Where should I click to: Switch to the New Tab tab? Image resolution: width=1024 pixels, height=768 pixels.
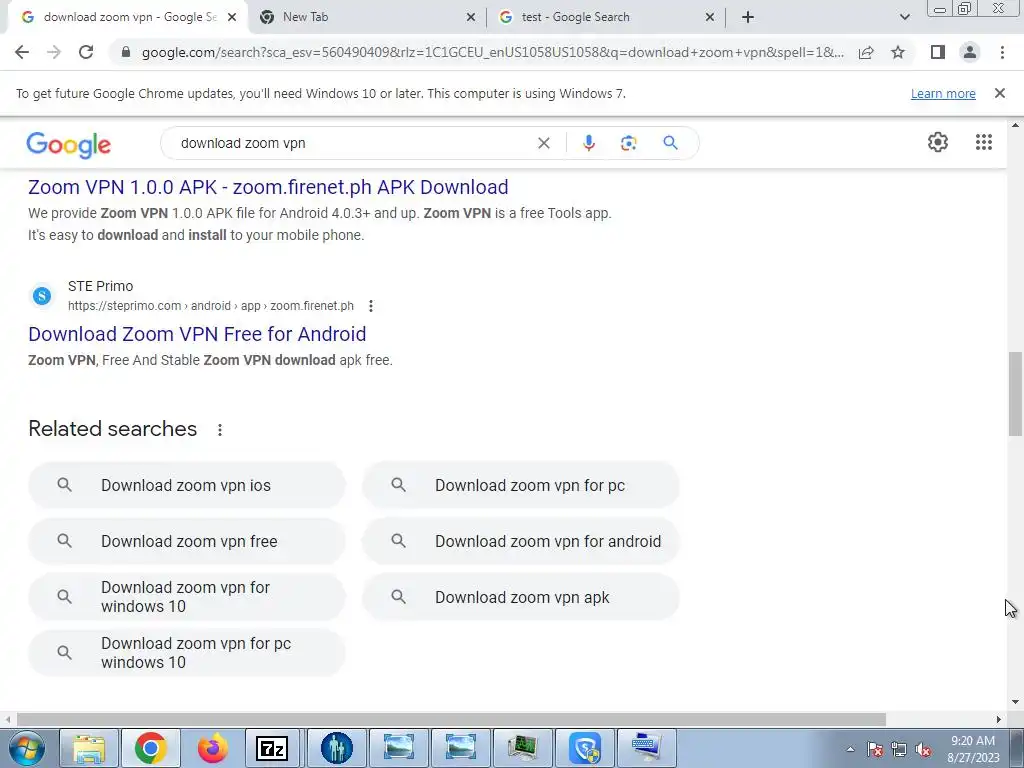366,18
